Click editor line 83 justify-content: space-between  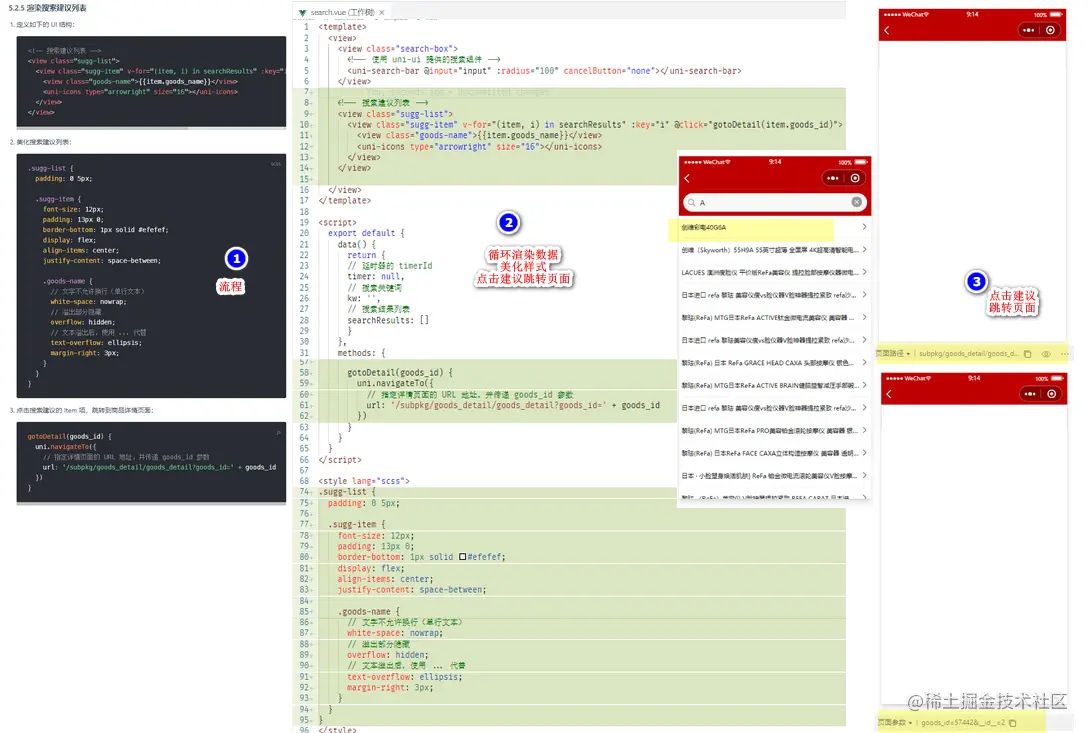411,590
